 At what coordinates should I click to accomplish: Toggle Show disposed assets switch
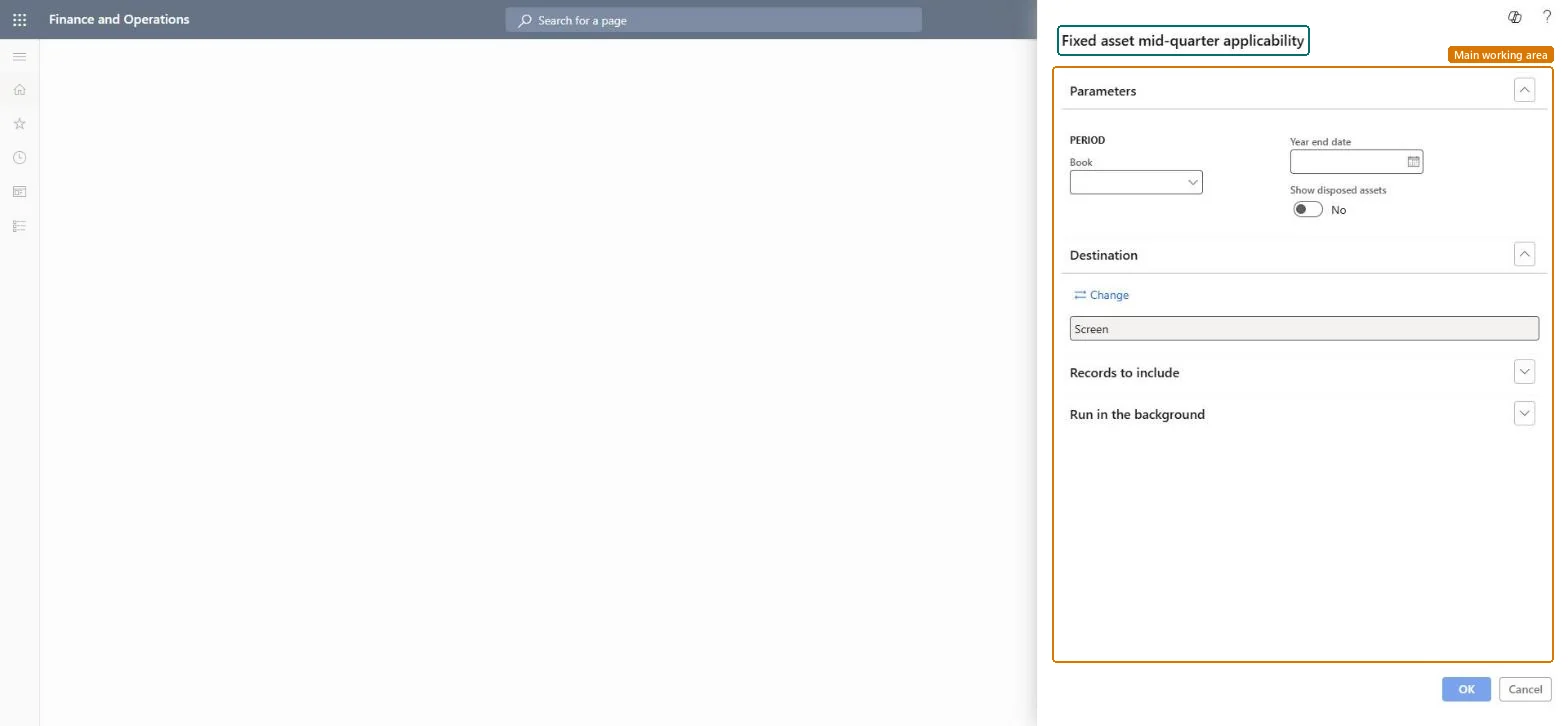tap(1308, 209)
